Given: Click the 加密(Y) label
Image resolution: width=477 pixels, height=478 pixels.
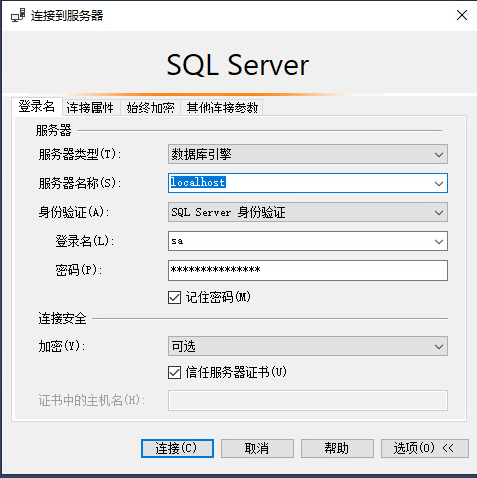Looking at the screenshot, I should pos(62,346).
